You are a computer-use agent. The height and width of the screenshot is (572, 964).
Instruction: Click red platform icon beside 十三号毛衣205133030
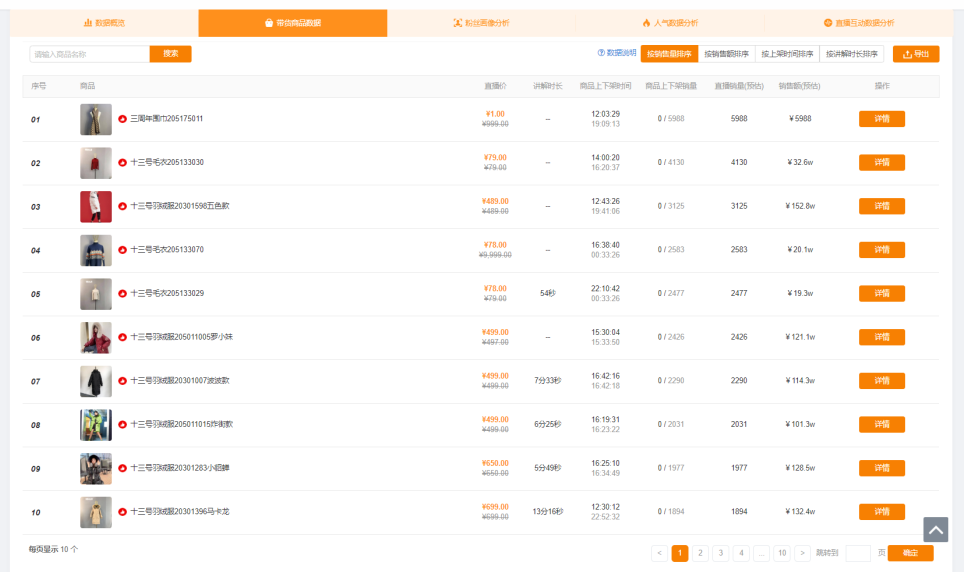tap(122, 163)
